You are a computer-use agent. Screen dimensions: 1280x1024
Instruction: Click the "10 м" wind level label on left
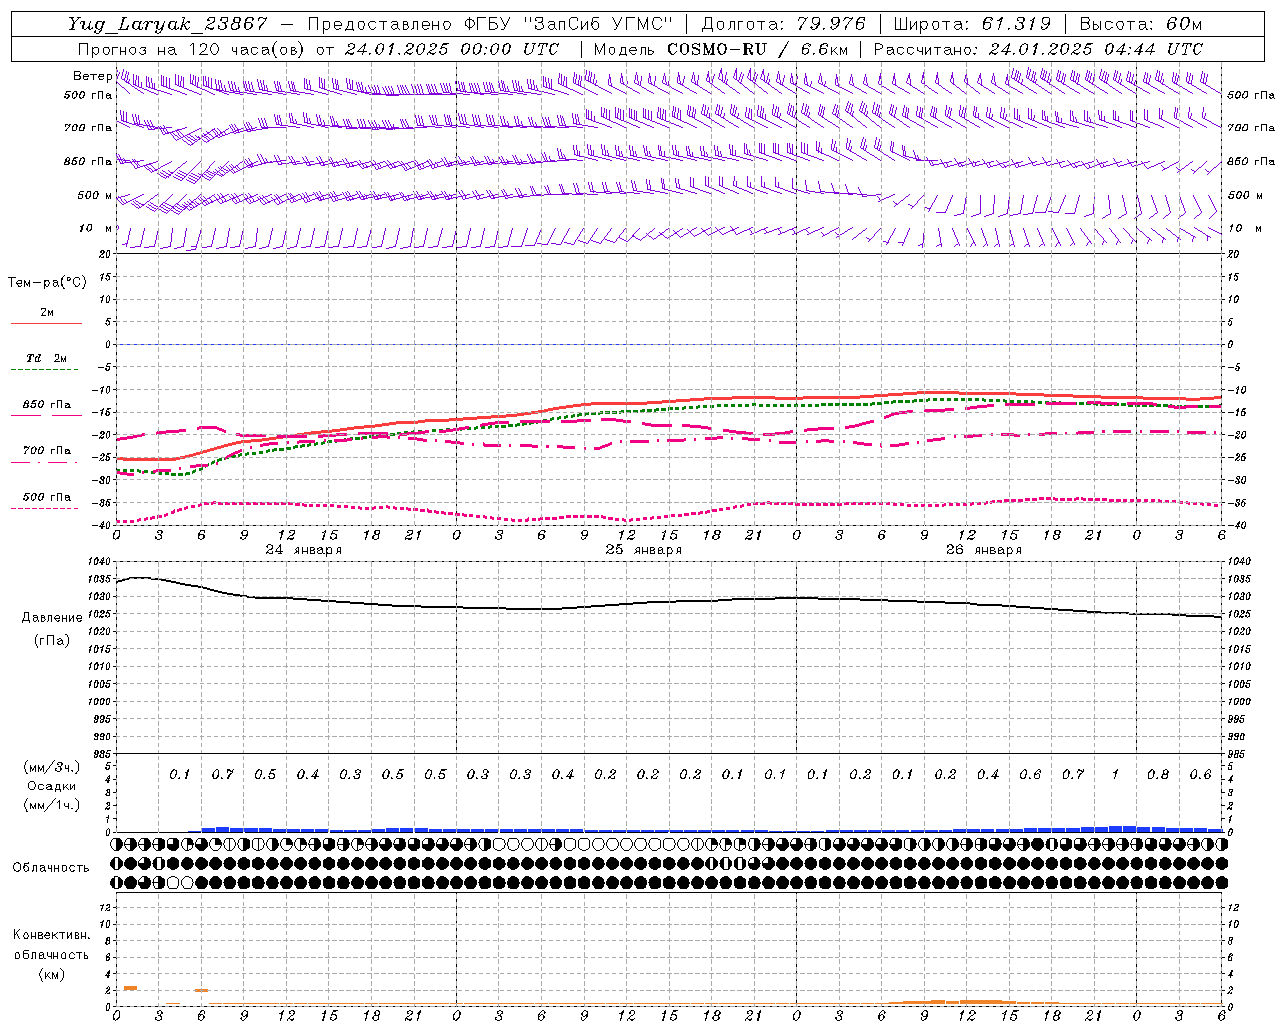coord(96,229)
